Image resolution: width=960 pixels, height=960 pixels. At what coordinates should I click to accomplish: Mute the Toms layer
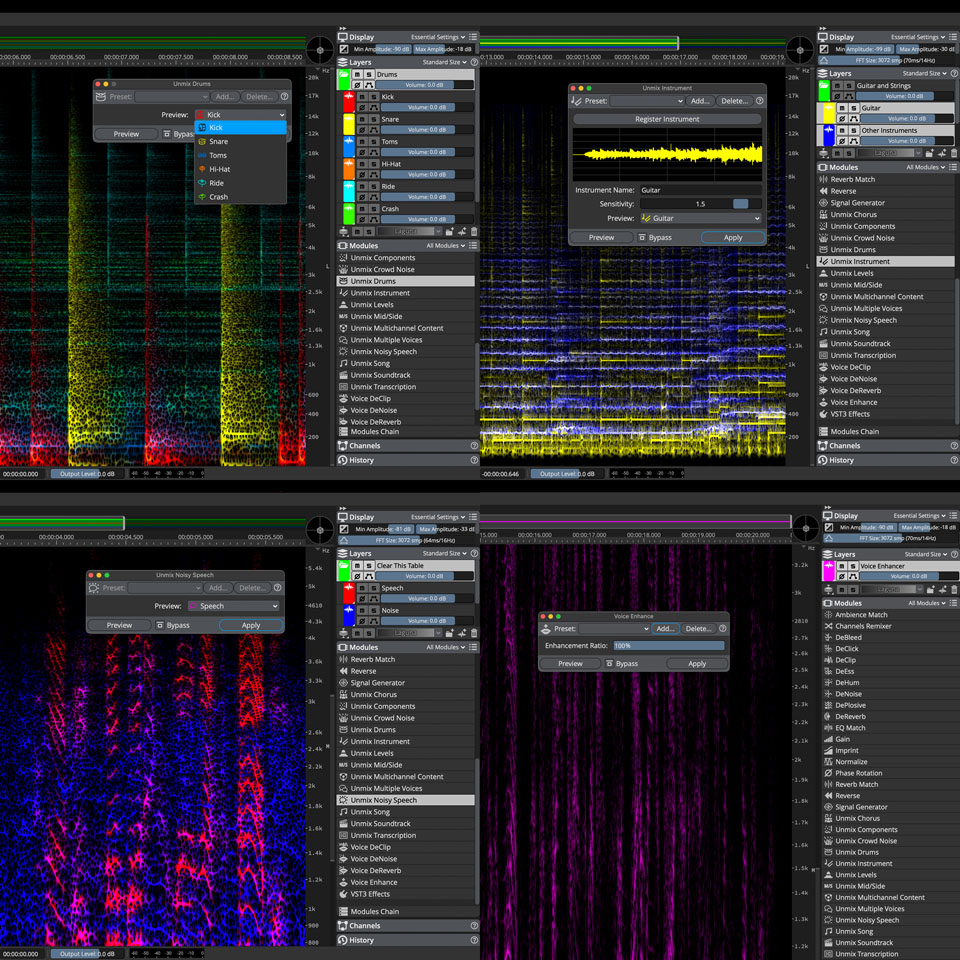tap(362, 141)
